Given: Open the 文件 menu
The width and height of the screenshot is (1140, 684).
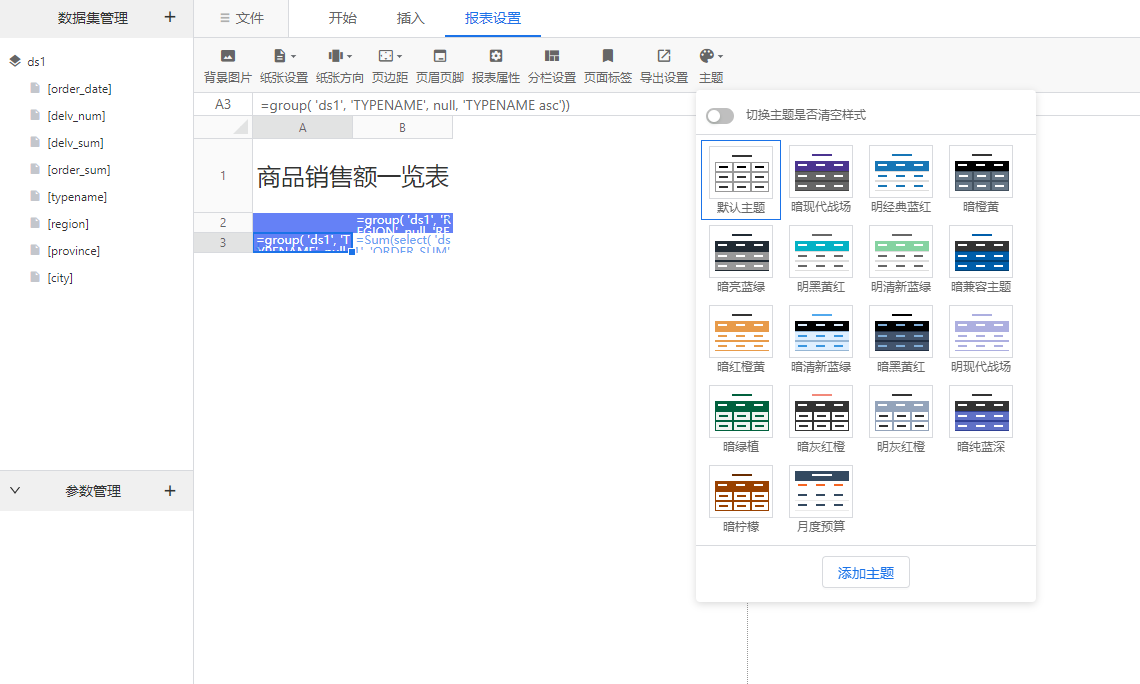Looking at the screenshot, I should coord(242,18).
